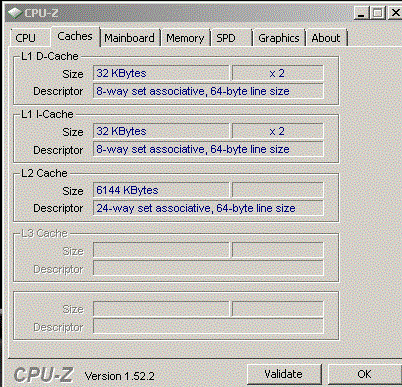The width and height of the screenshot is (402, 387).
Task: Click the L2 Cache size 6144 KBytes
Action: (161, 190)
